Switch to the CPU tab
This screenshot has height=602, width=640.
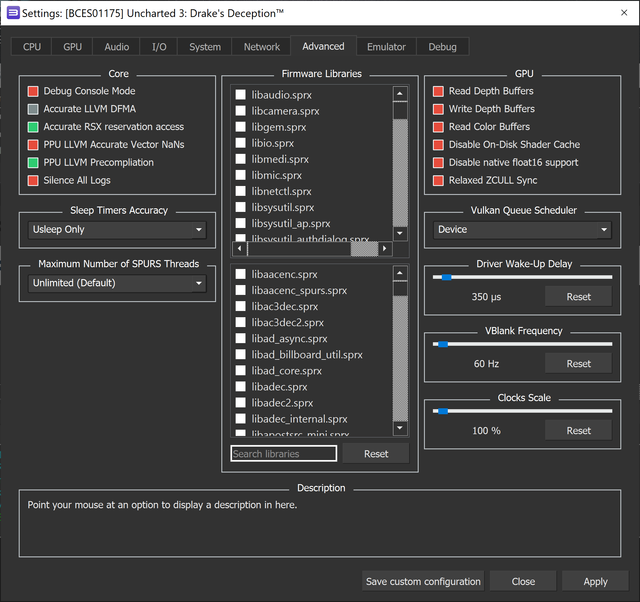32,47
